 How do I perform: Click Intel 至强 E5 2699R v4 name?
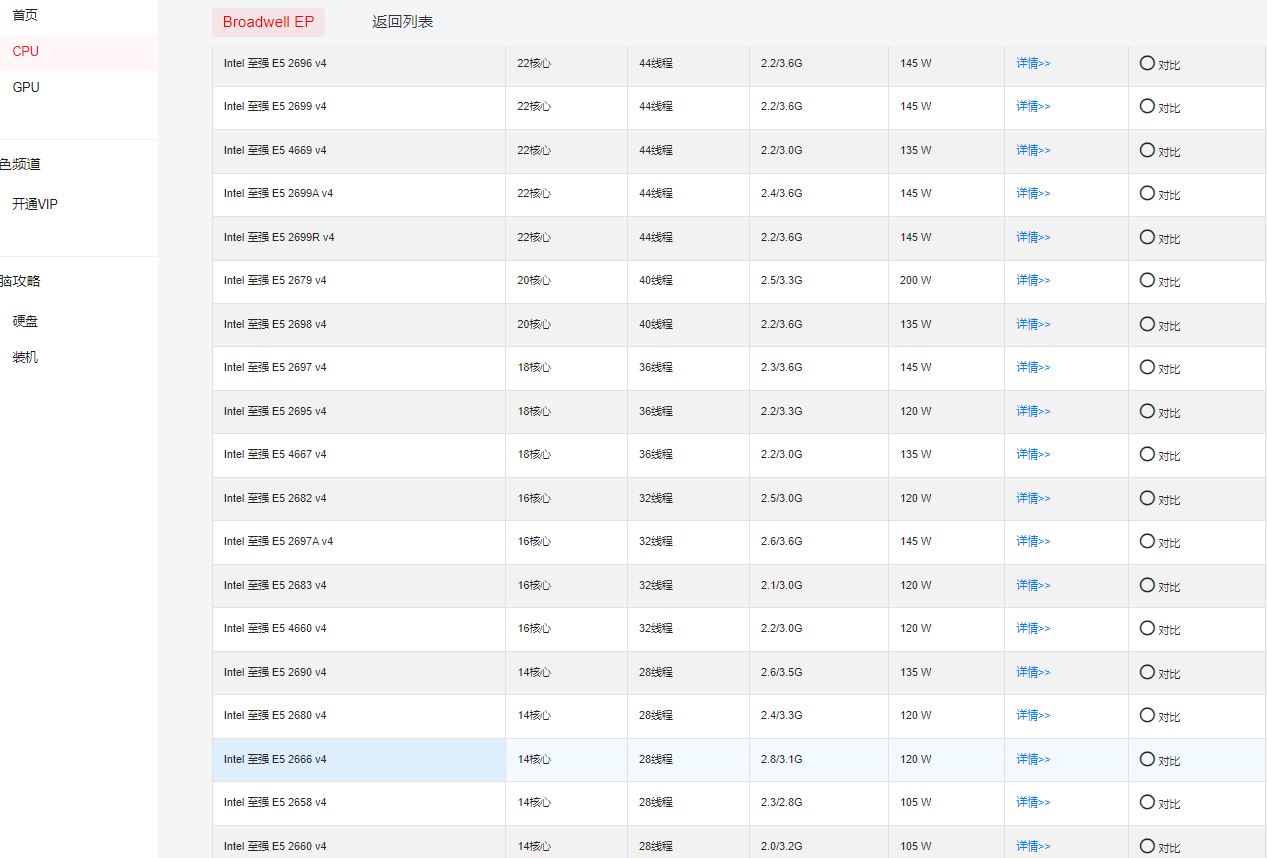coord(279,237)
